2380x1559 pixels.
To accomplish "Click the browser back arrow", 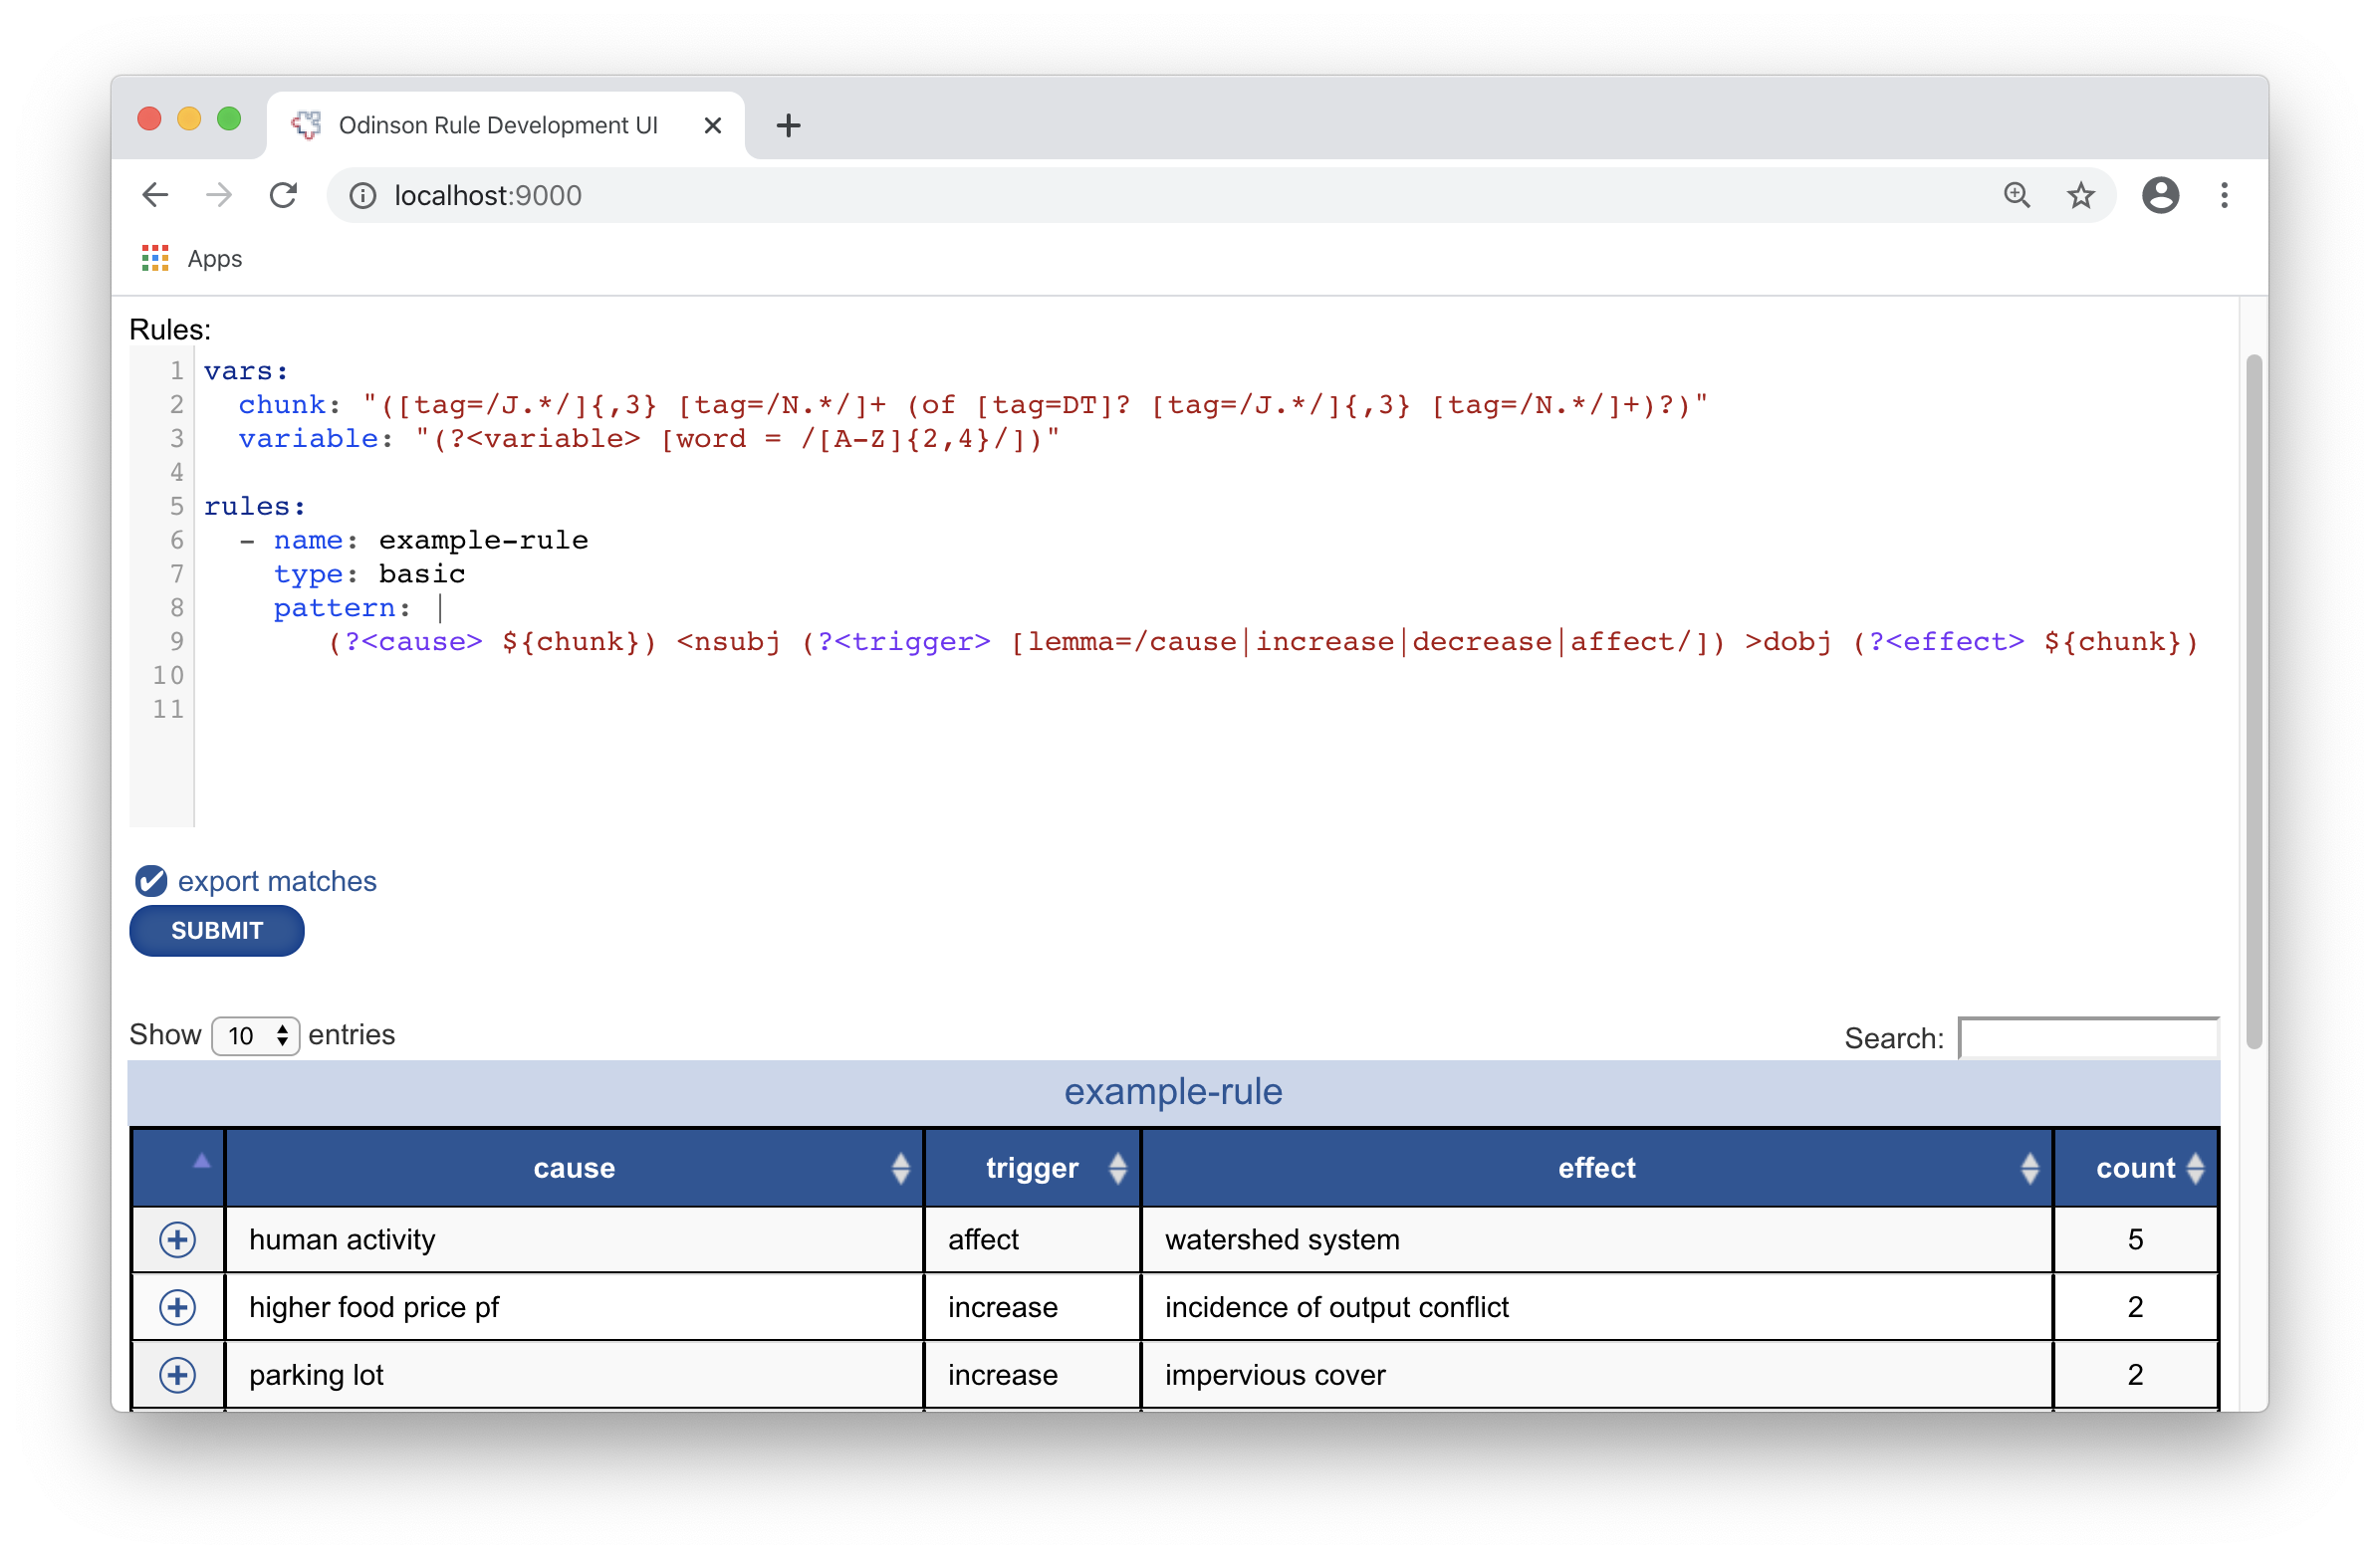I will tap(155, 195).
